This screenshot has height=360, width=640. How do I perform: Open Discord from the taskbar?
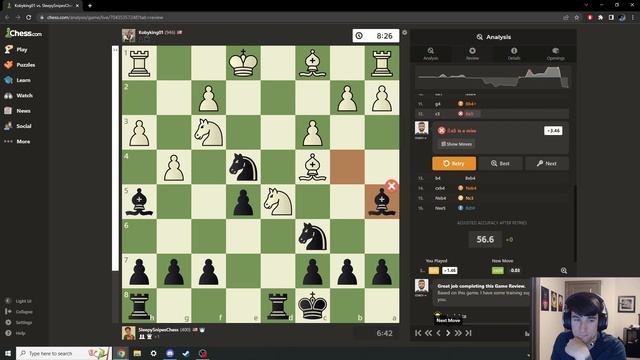(170, 353)
